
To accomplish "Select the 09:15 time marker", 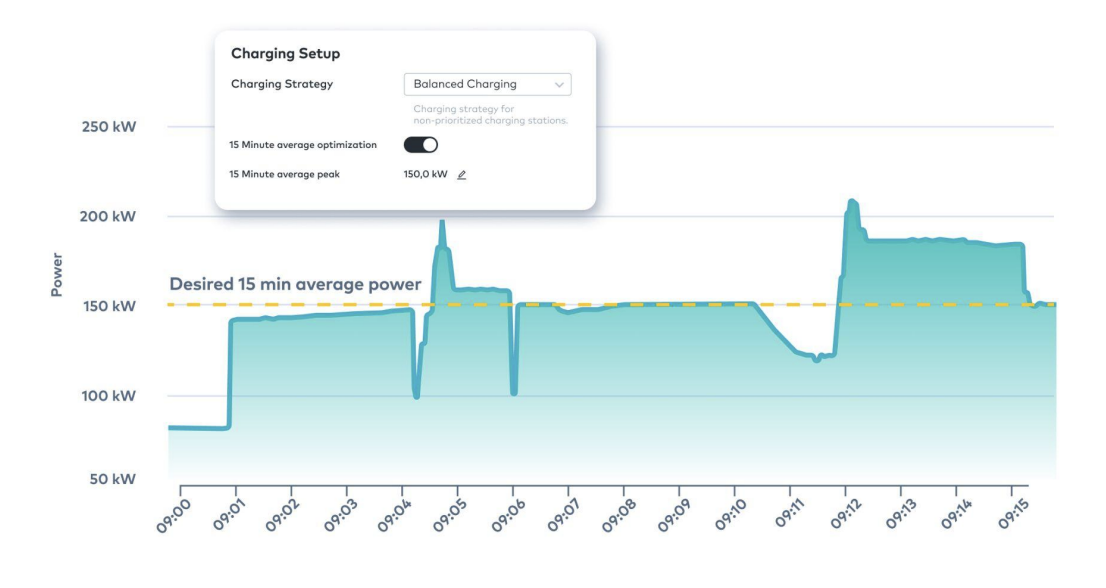I will pos(1004,515).
